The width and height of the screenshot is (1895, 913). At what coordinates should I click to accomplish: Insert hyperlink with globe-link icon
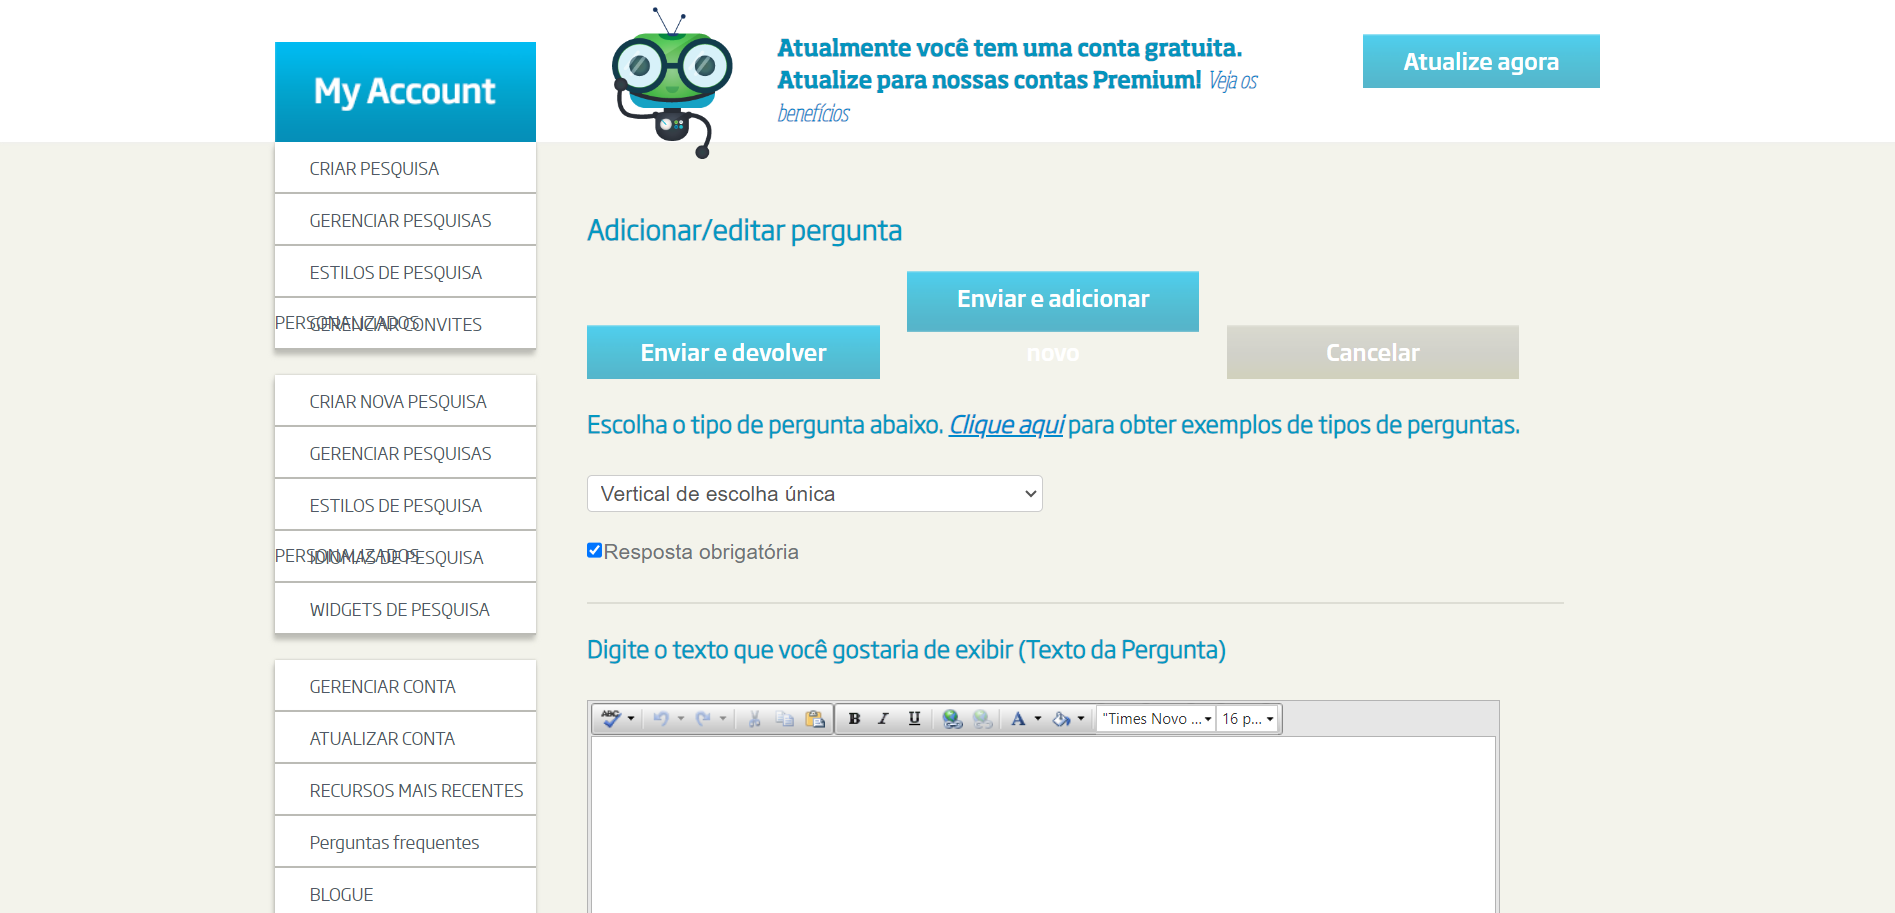pos(952,719)
